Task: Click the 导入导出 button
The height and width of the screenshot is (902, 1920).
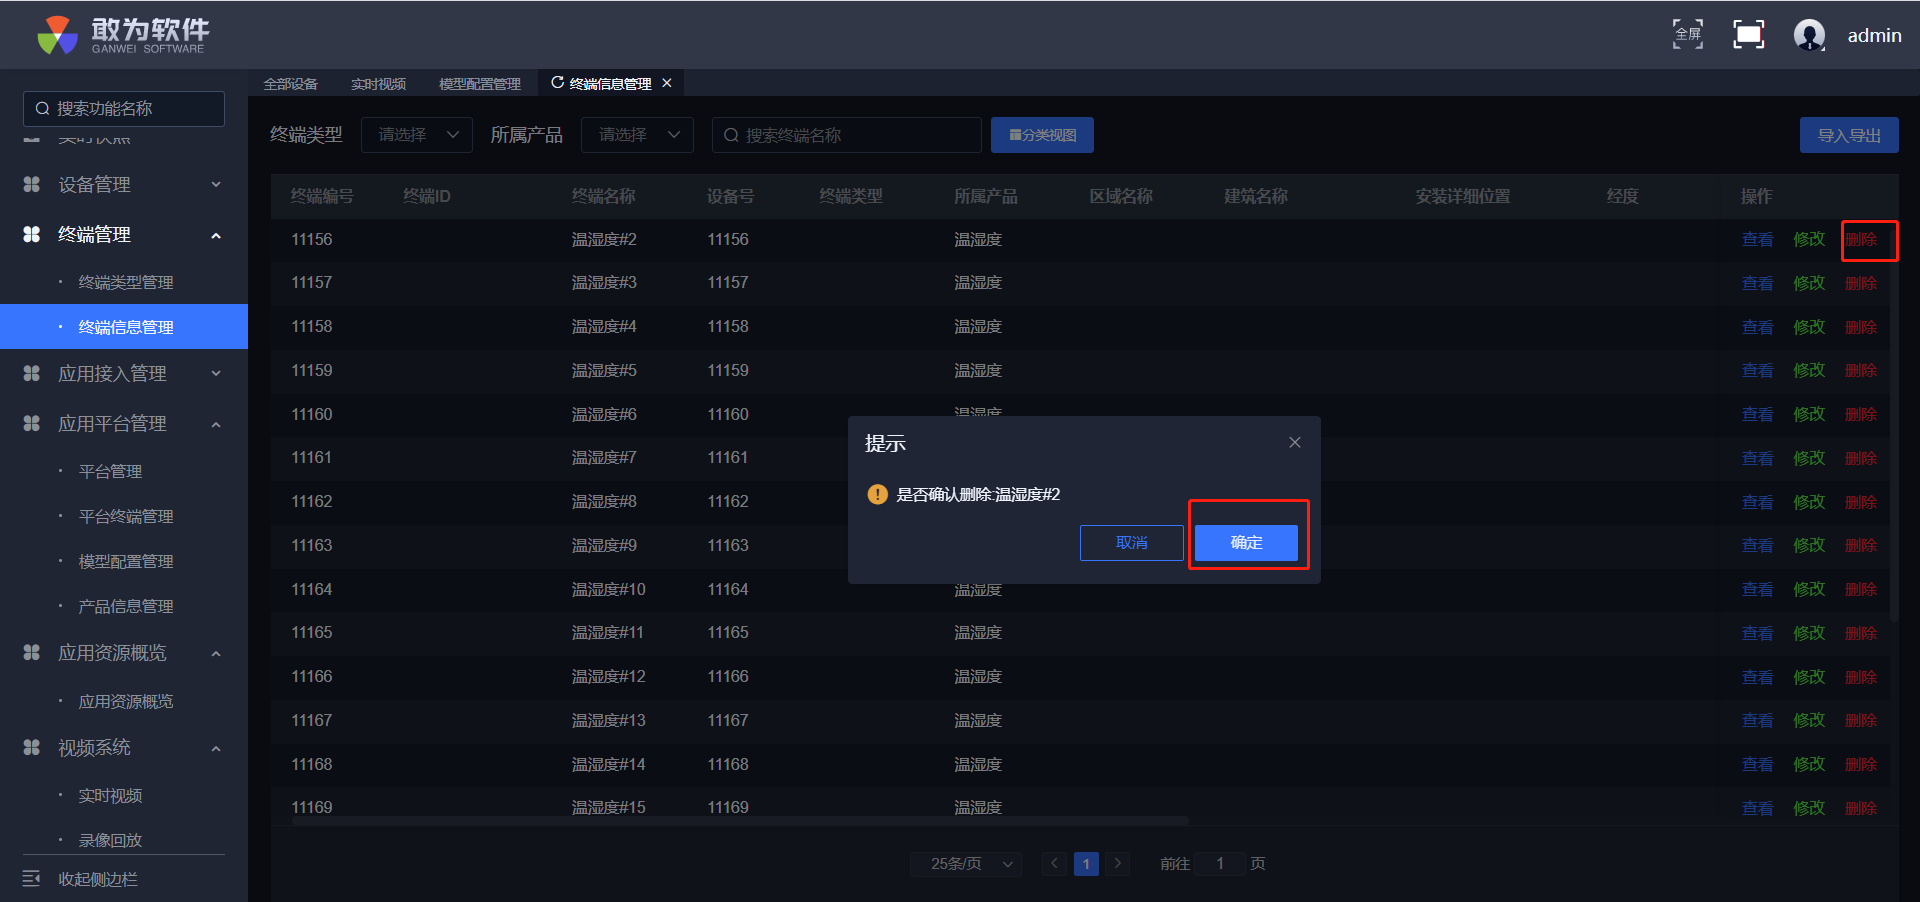Action: 1849,135
